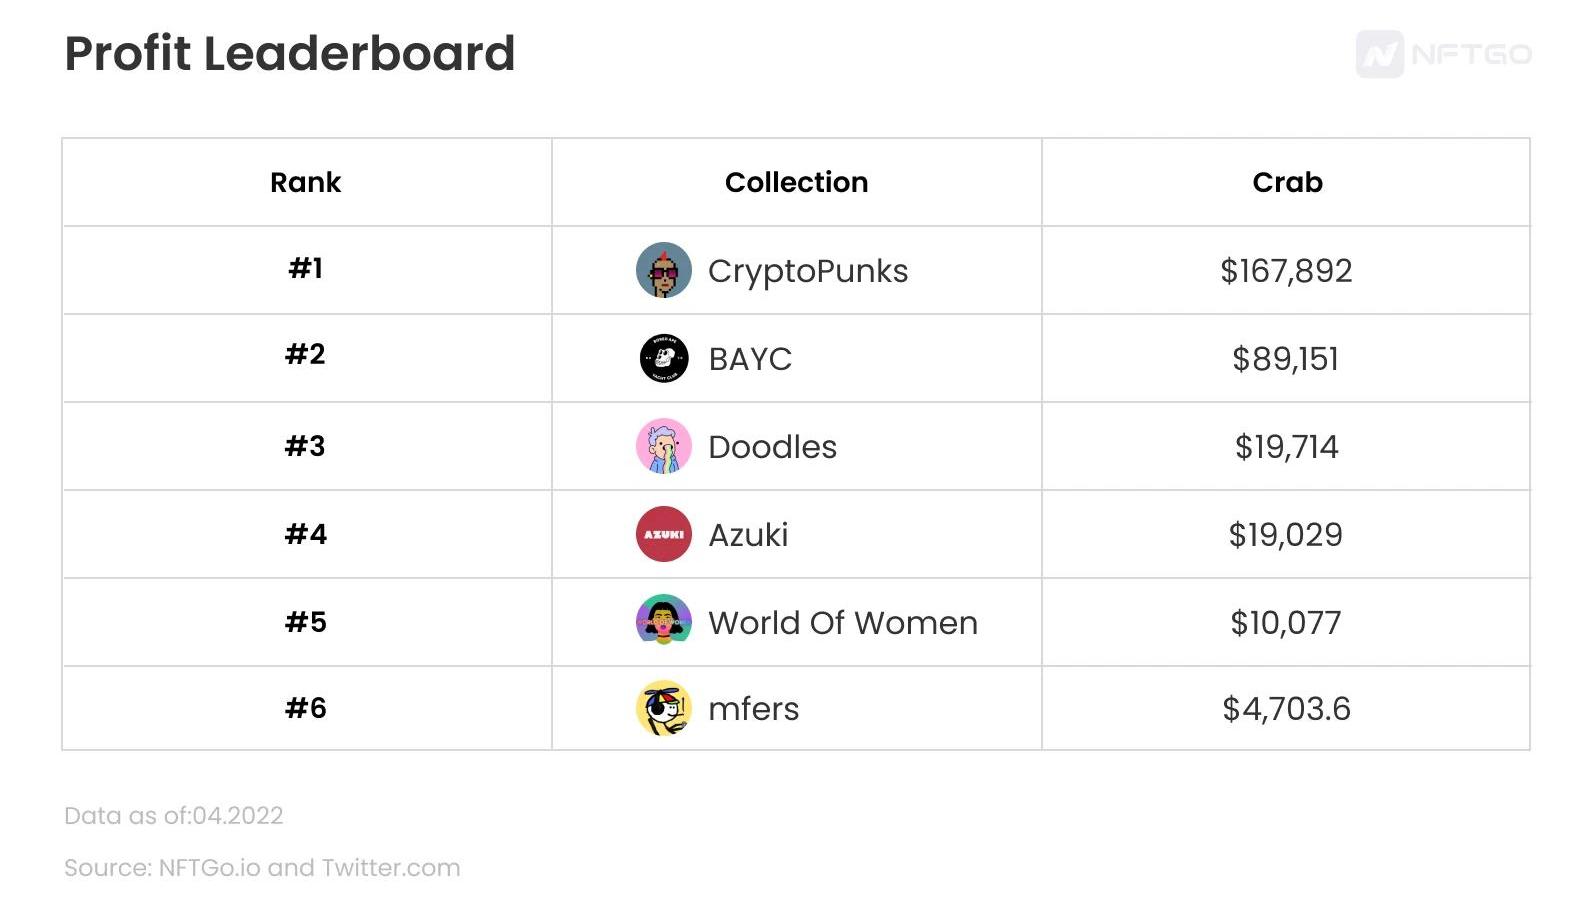This screenshot has width=1596, height=906.
Task: Click the Azuki collection name
Action: [748, 535]
